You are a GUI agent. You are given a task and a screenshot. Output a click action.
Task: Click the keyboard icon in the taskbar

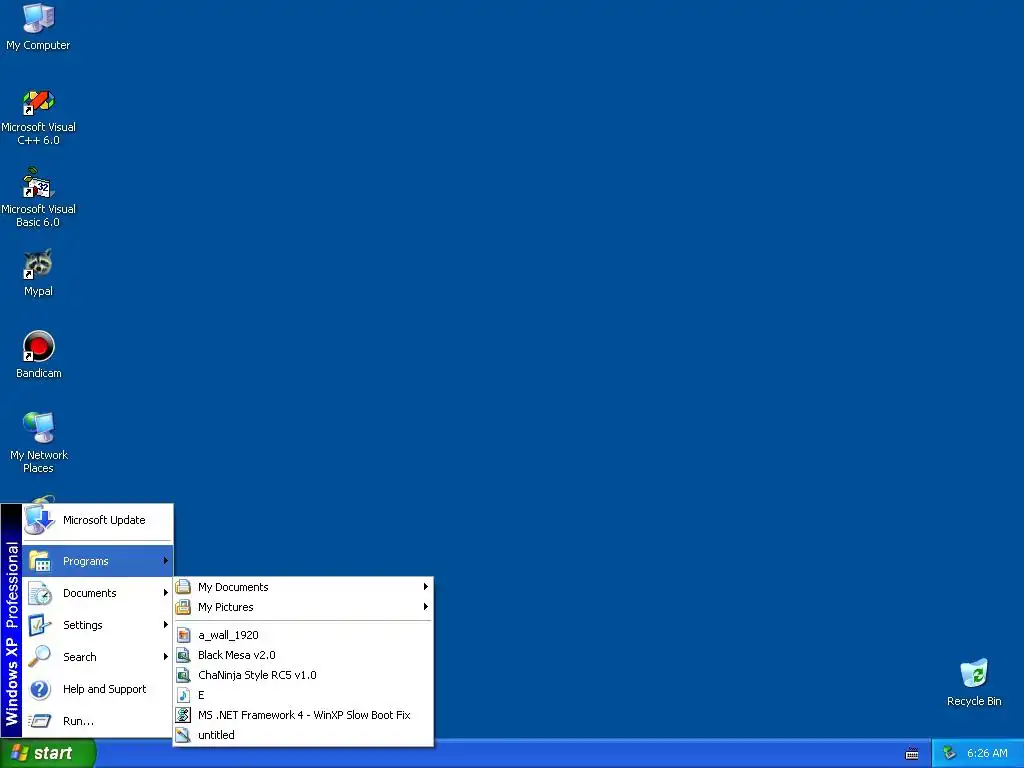point(912,754)
